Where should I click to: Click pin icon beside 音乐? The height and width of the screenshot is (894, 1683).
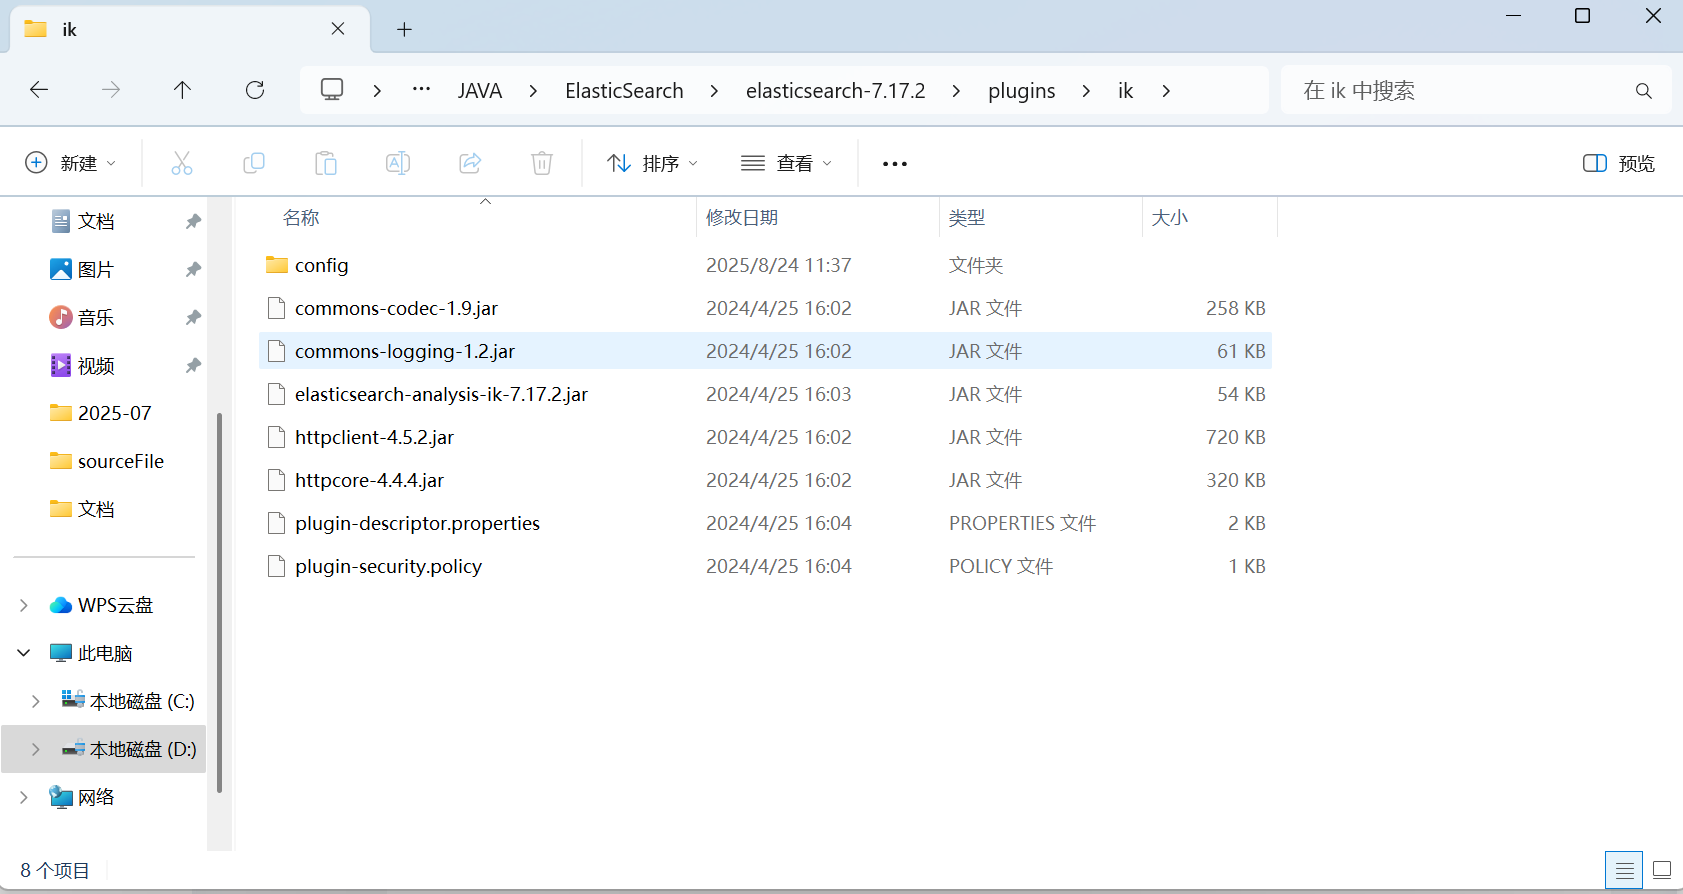(194, 317)
